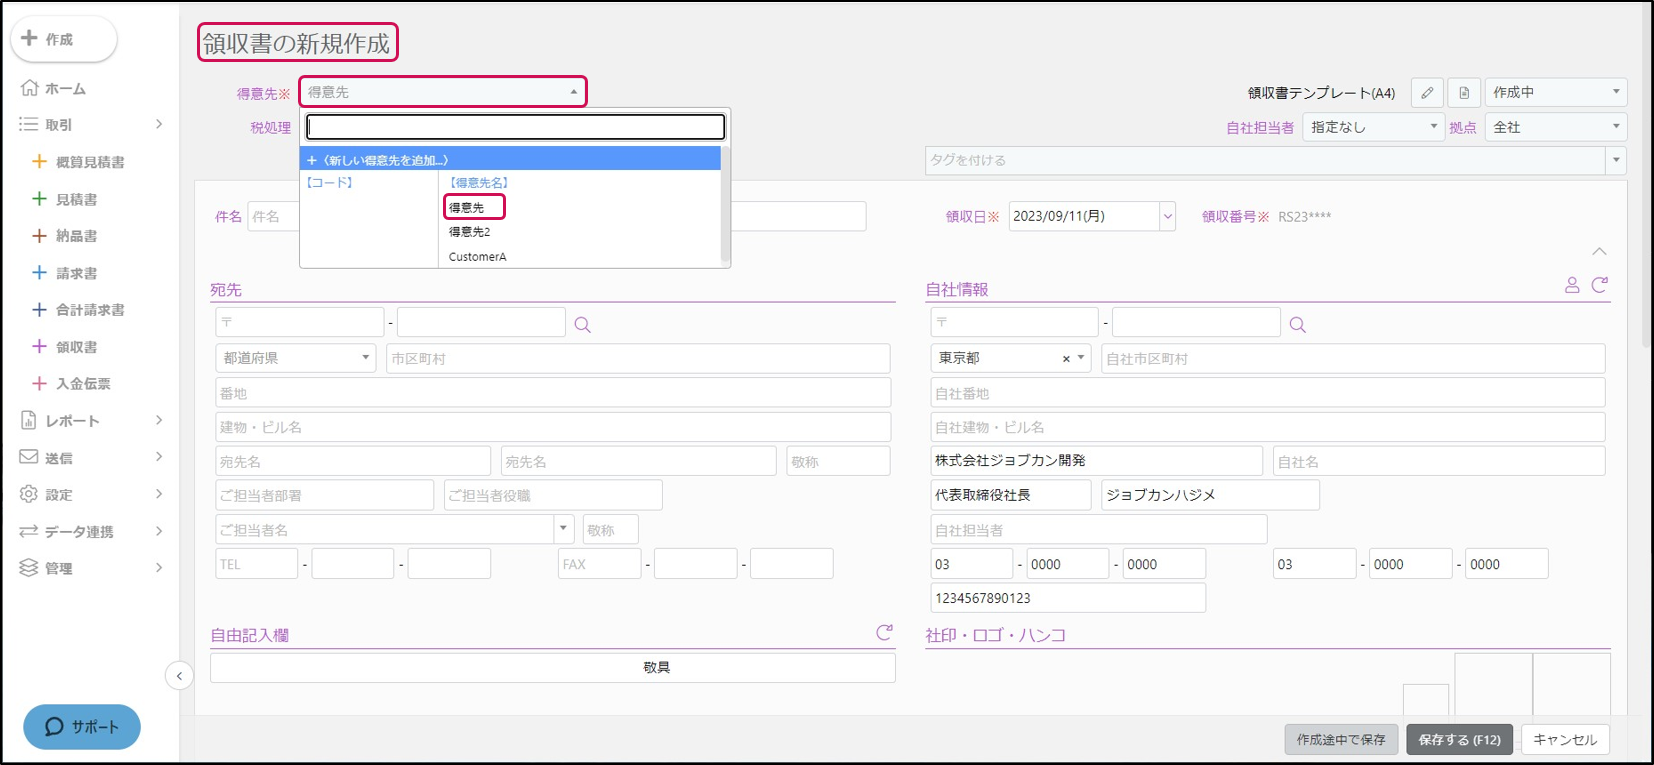The image size is (1654, 765).
Task: Expand the 自社担当者 指定なし dropdown
Action: point(1373,127)
